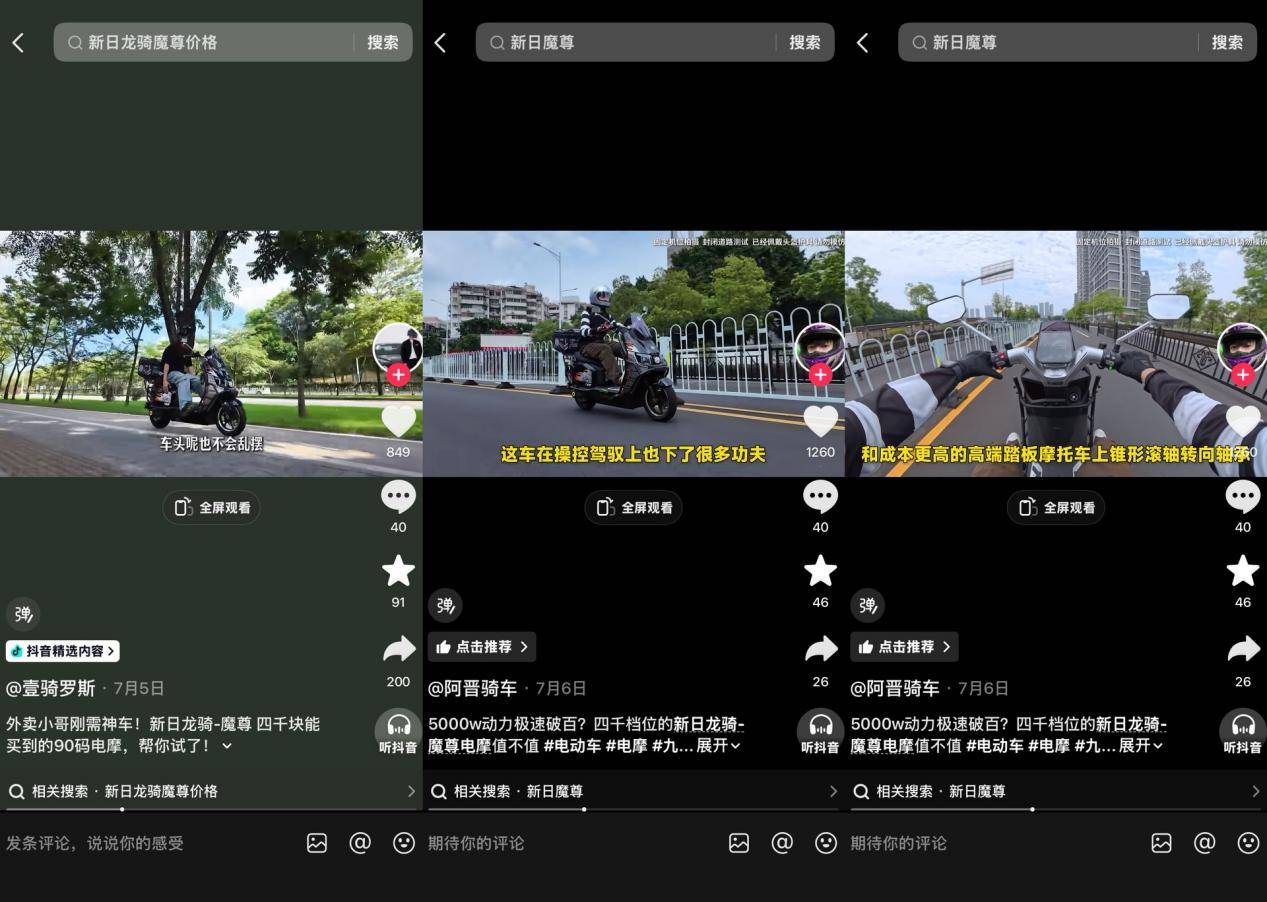
Task: Tap 全屏观看 under the 和成本更高的高端踏板 video
Action: tap(1055, 507)
